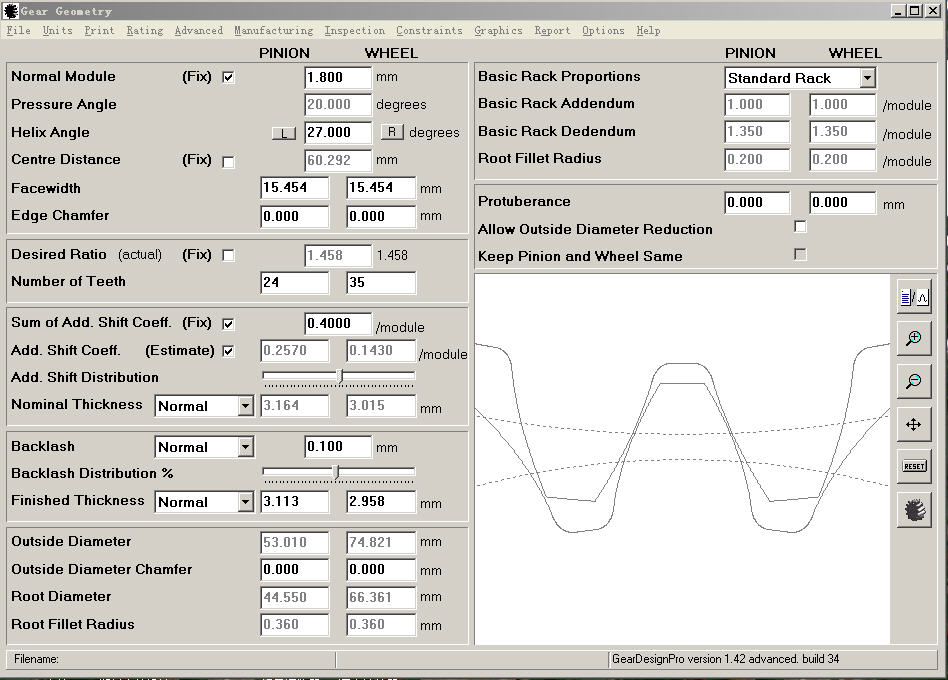Click pinion Outside Diameter value 53.010
The image size is (948, 680).
click(294, 542)
